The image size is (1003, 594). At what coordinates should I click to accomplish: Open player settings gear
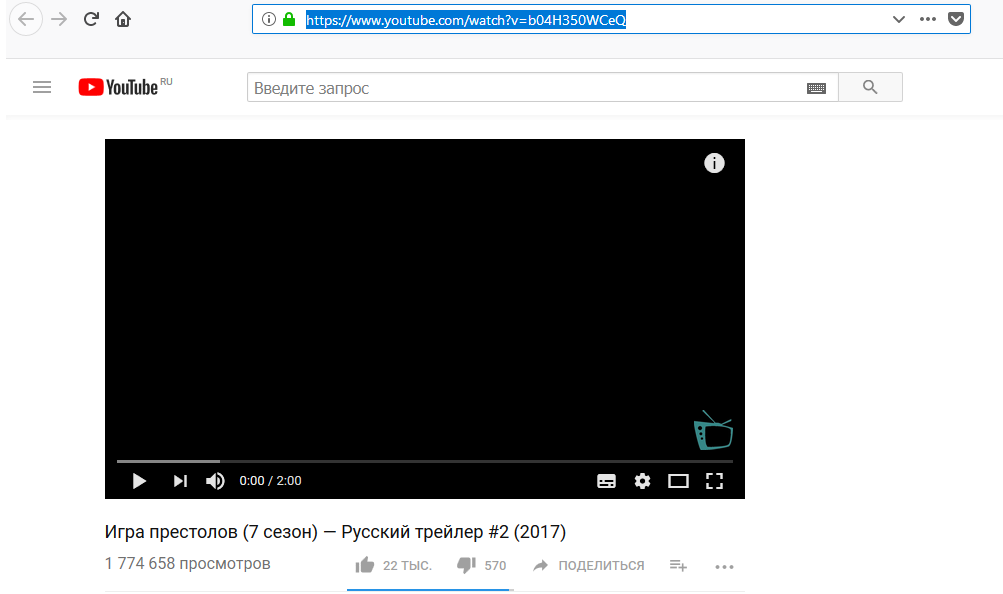[642, 481]
